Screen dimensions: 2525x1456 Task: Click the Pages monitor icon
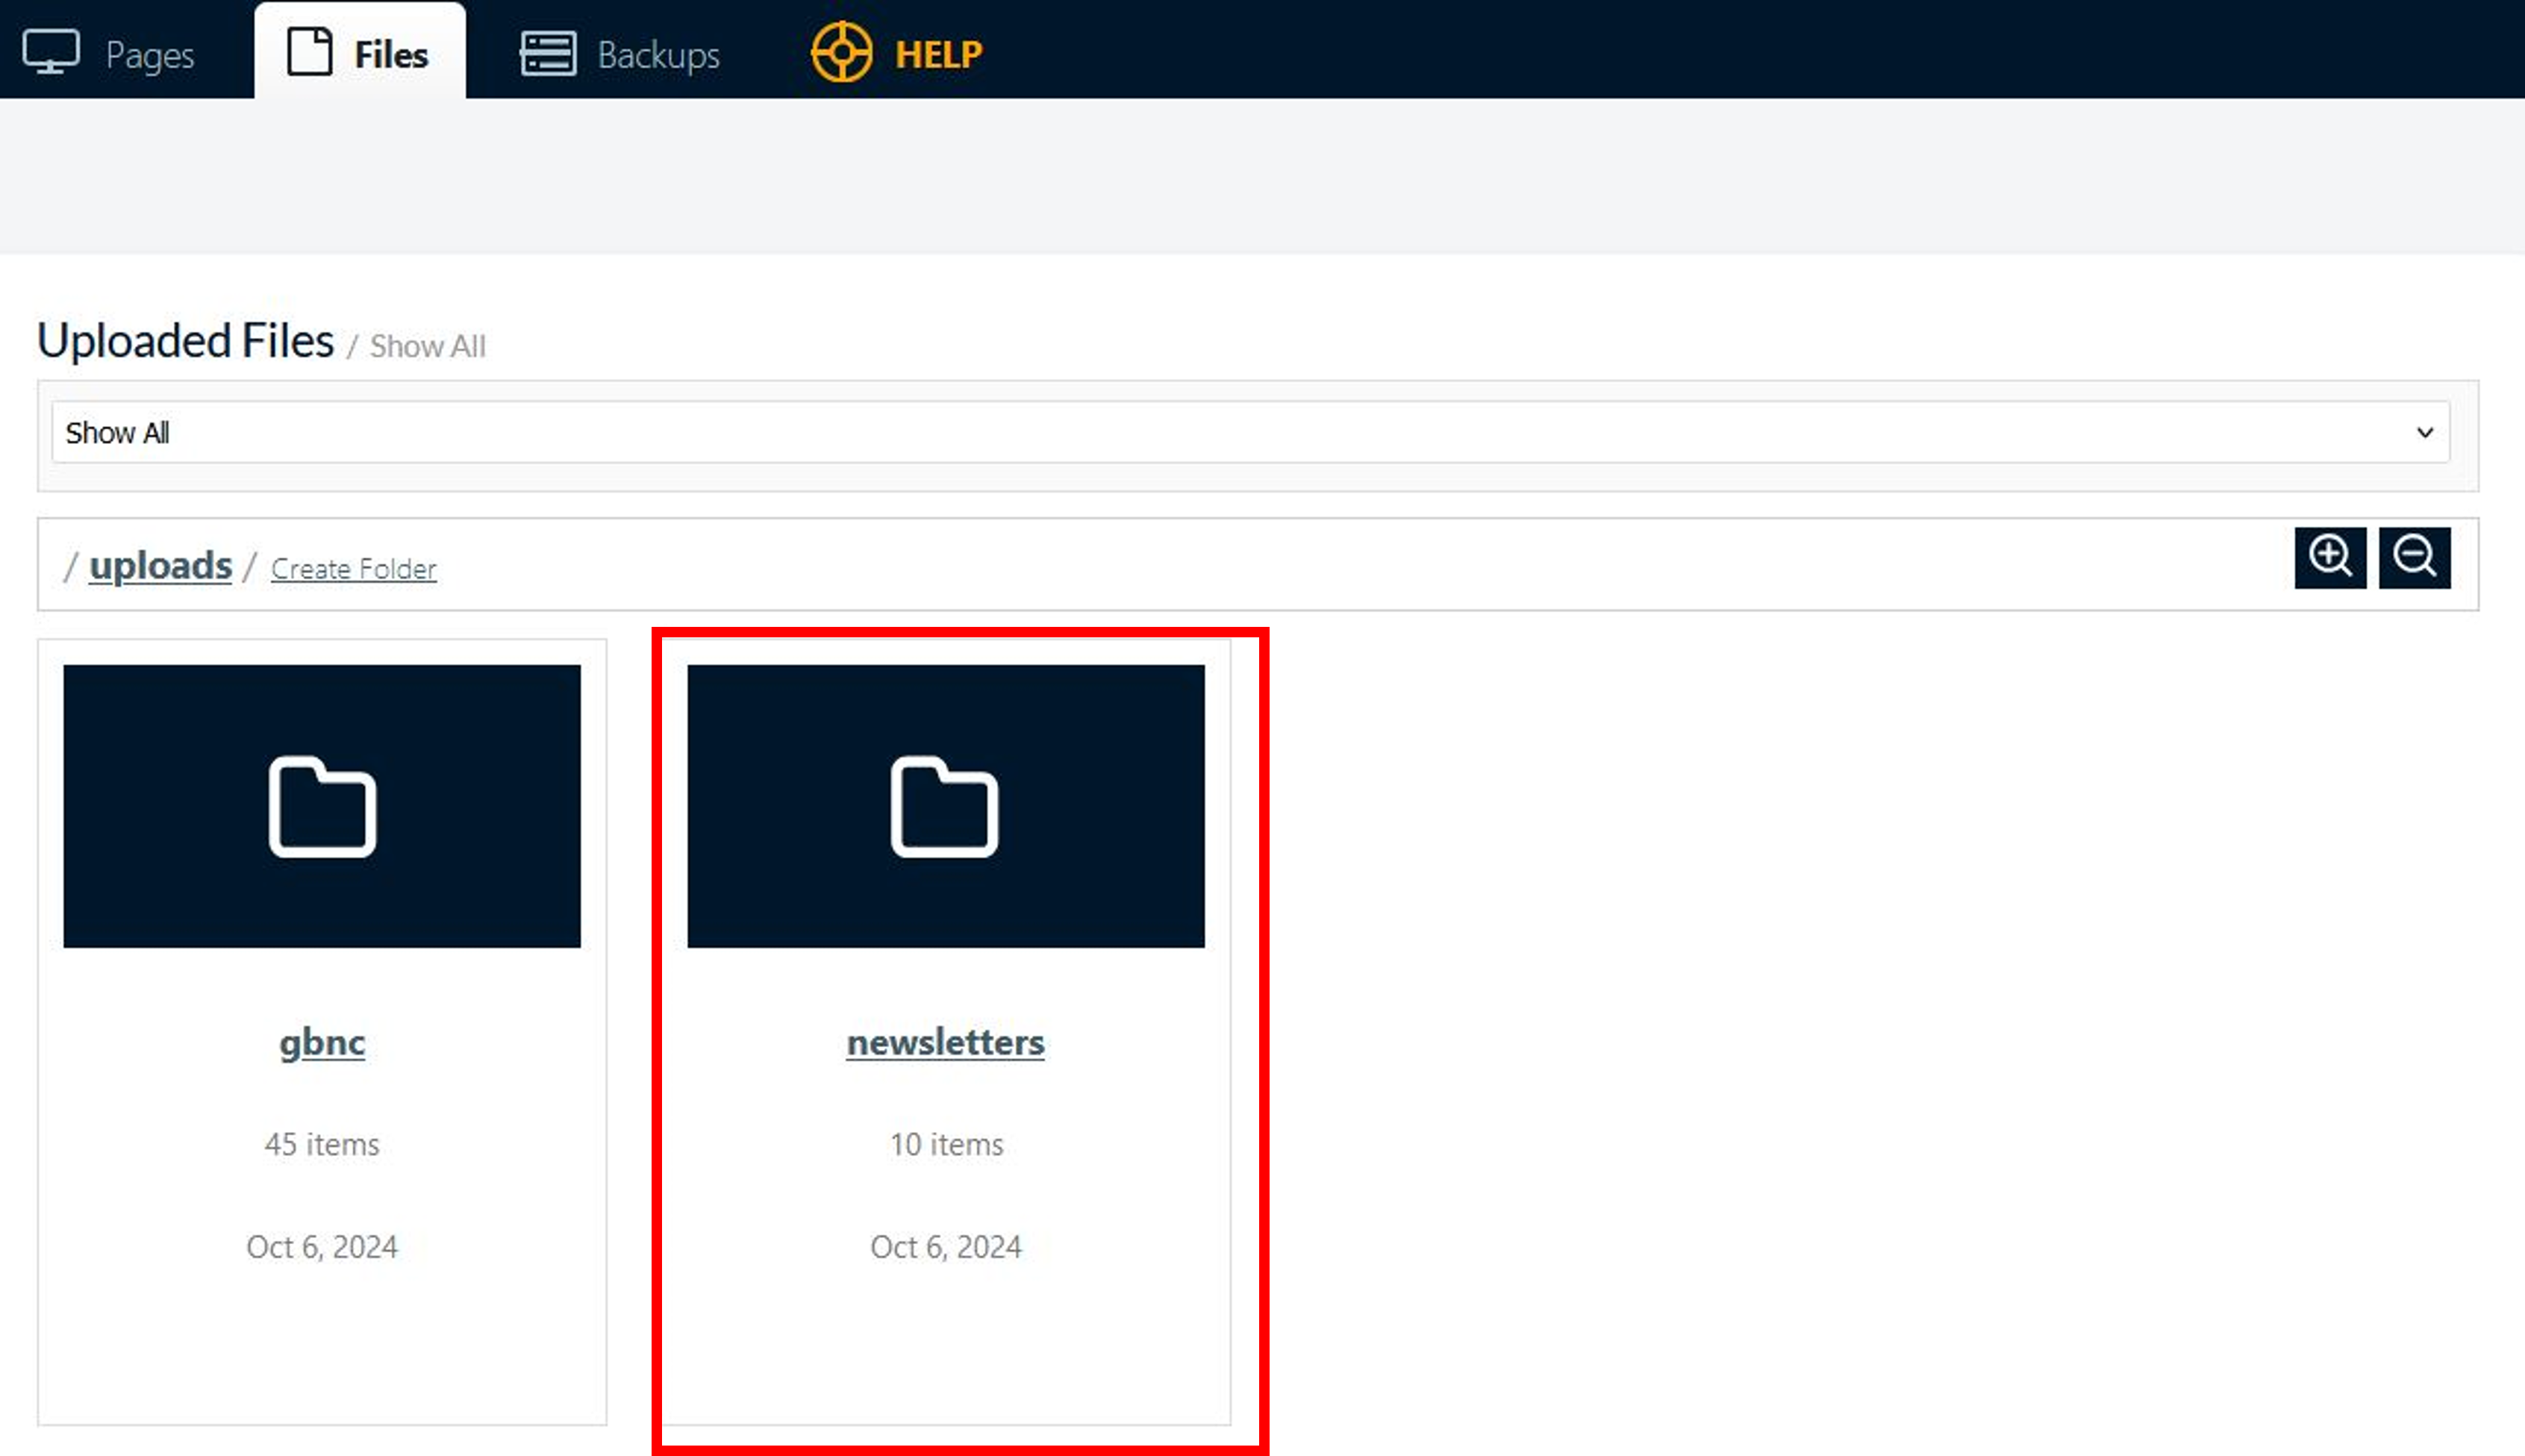pos(51,52)
